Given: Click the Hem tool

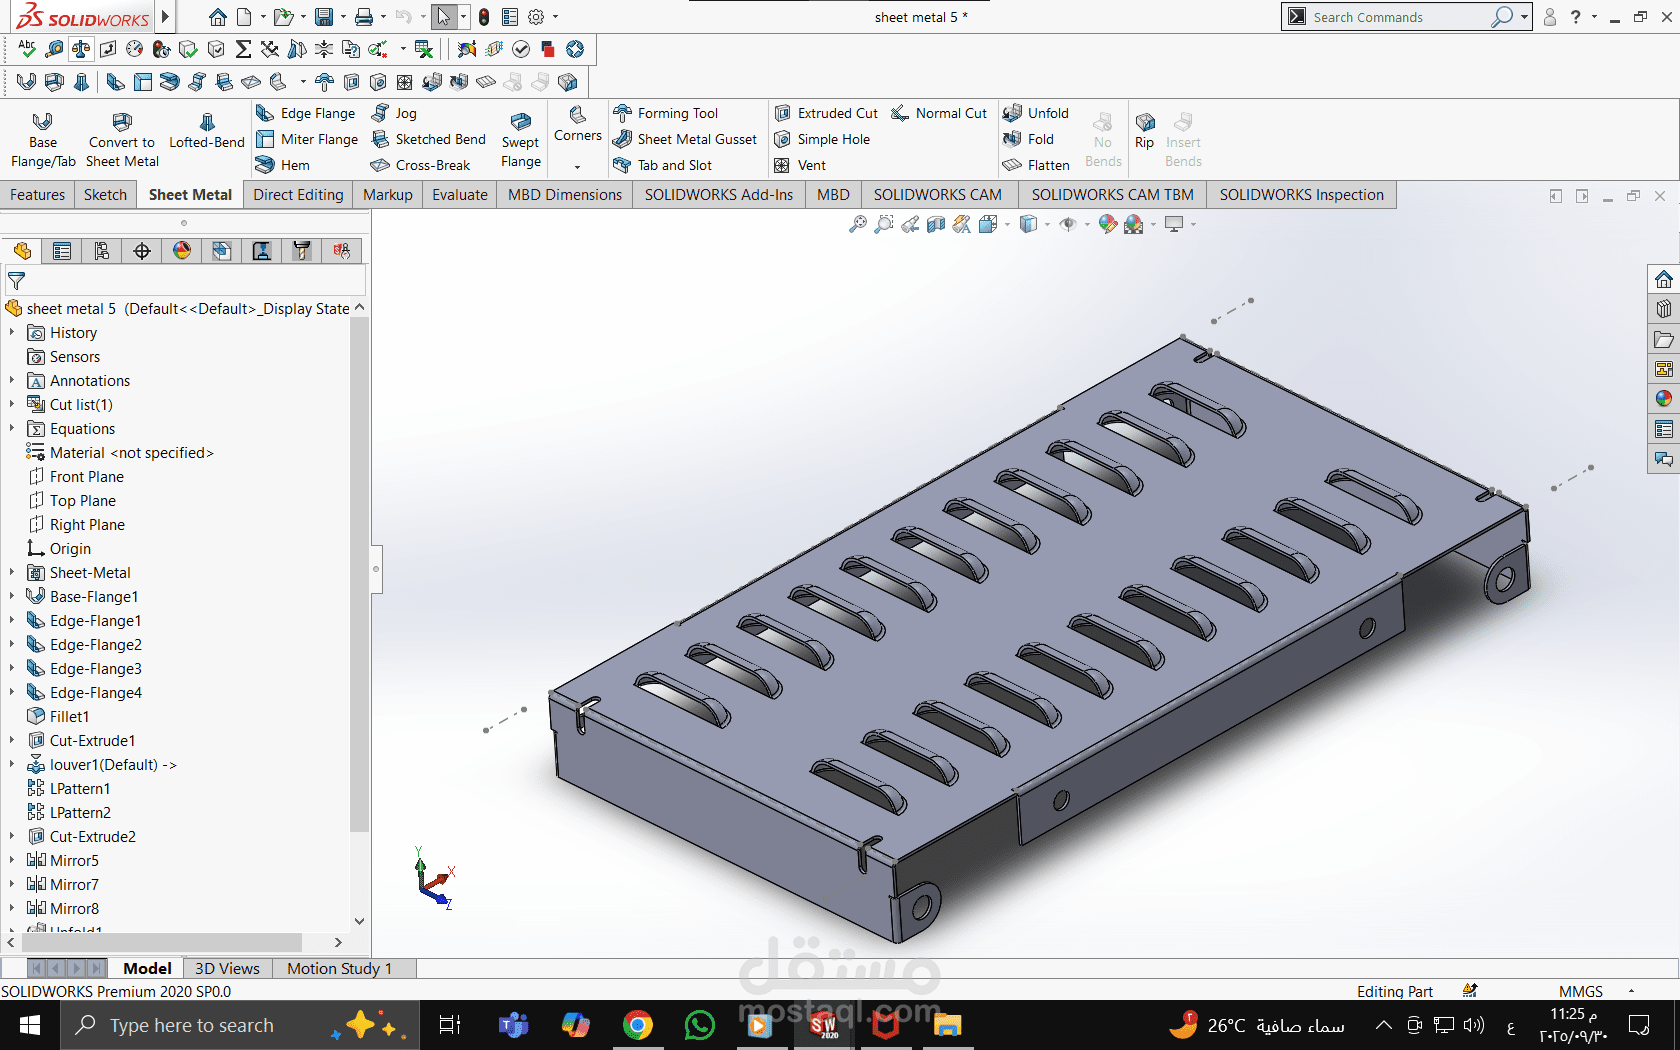Looking at the screenshot, I should 283,165.
